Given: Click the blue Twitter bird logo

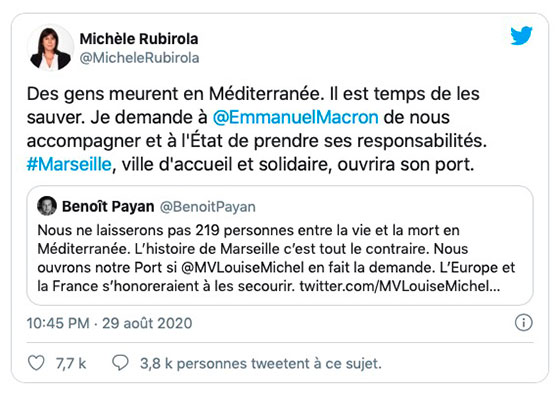Looking at the screenshot, I should (x=521, y=35).
